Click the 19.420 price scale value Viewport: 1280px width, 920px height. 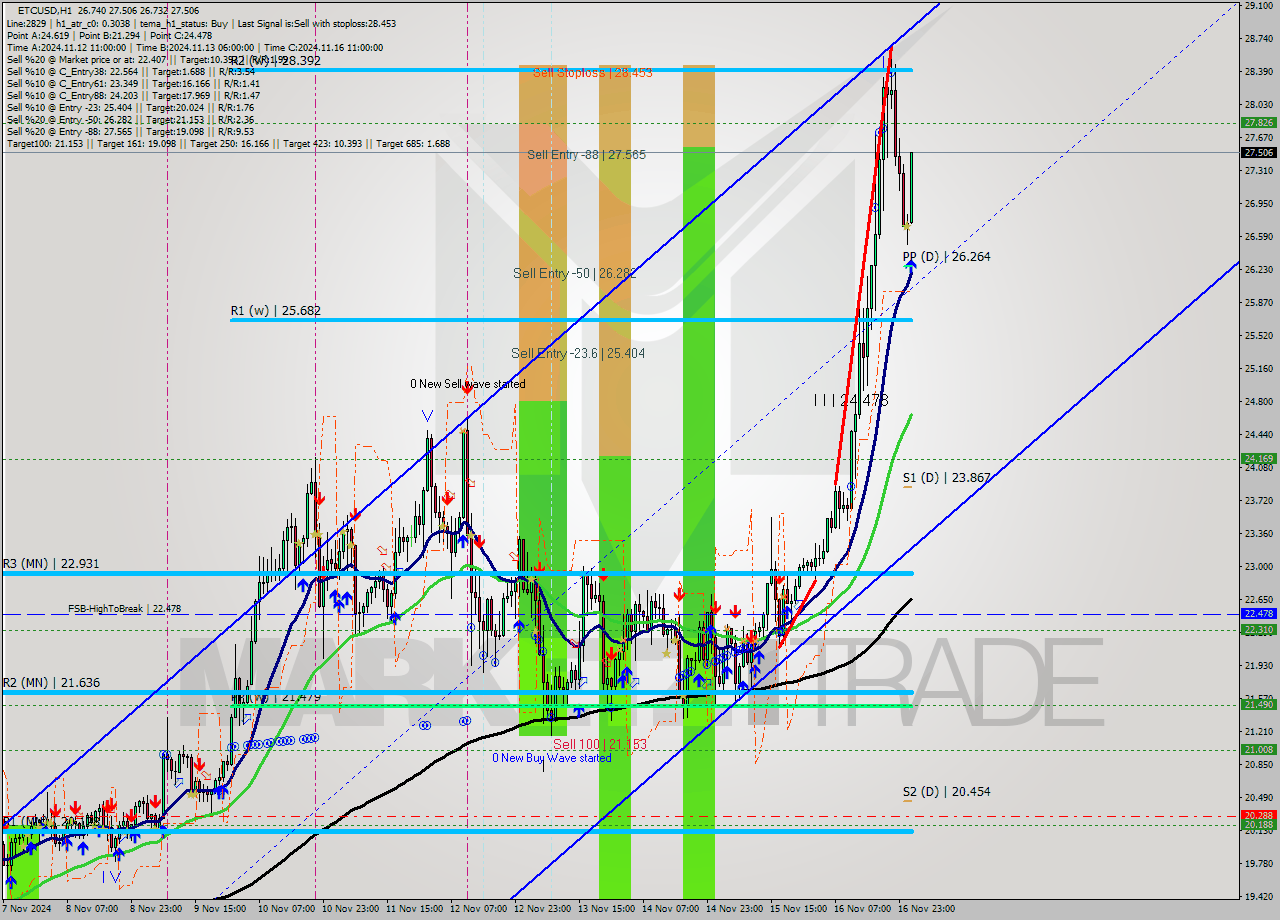click(x=1258, y=896)
